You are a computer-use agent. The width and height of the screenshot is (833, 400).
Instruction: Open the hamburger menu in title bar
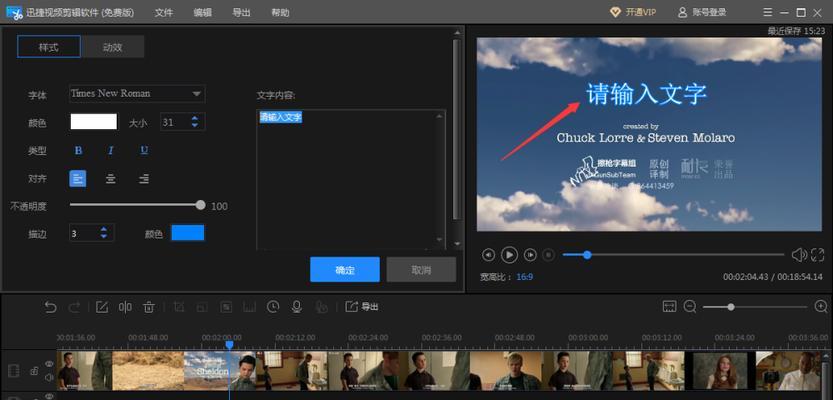point(768,12)
